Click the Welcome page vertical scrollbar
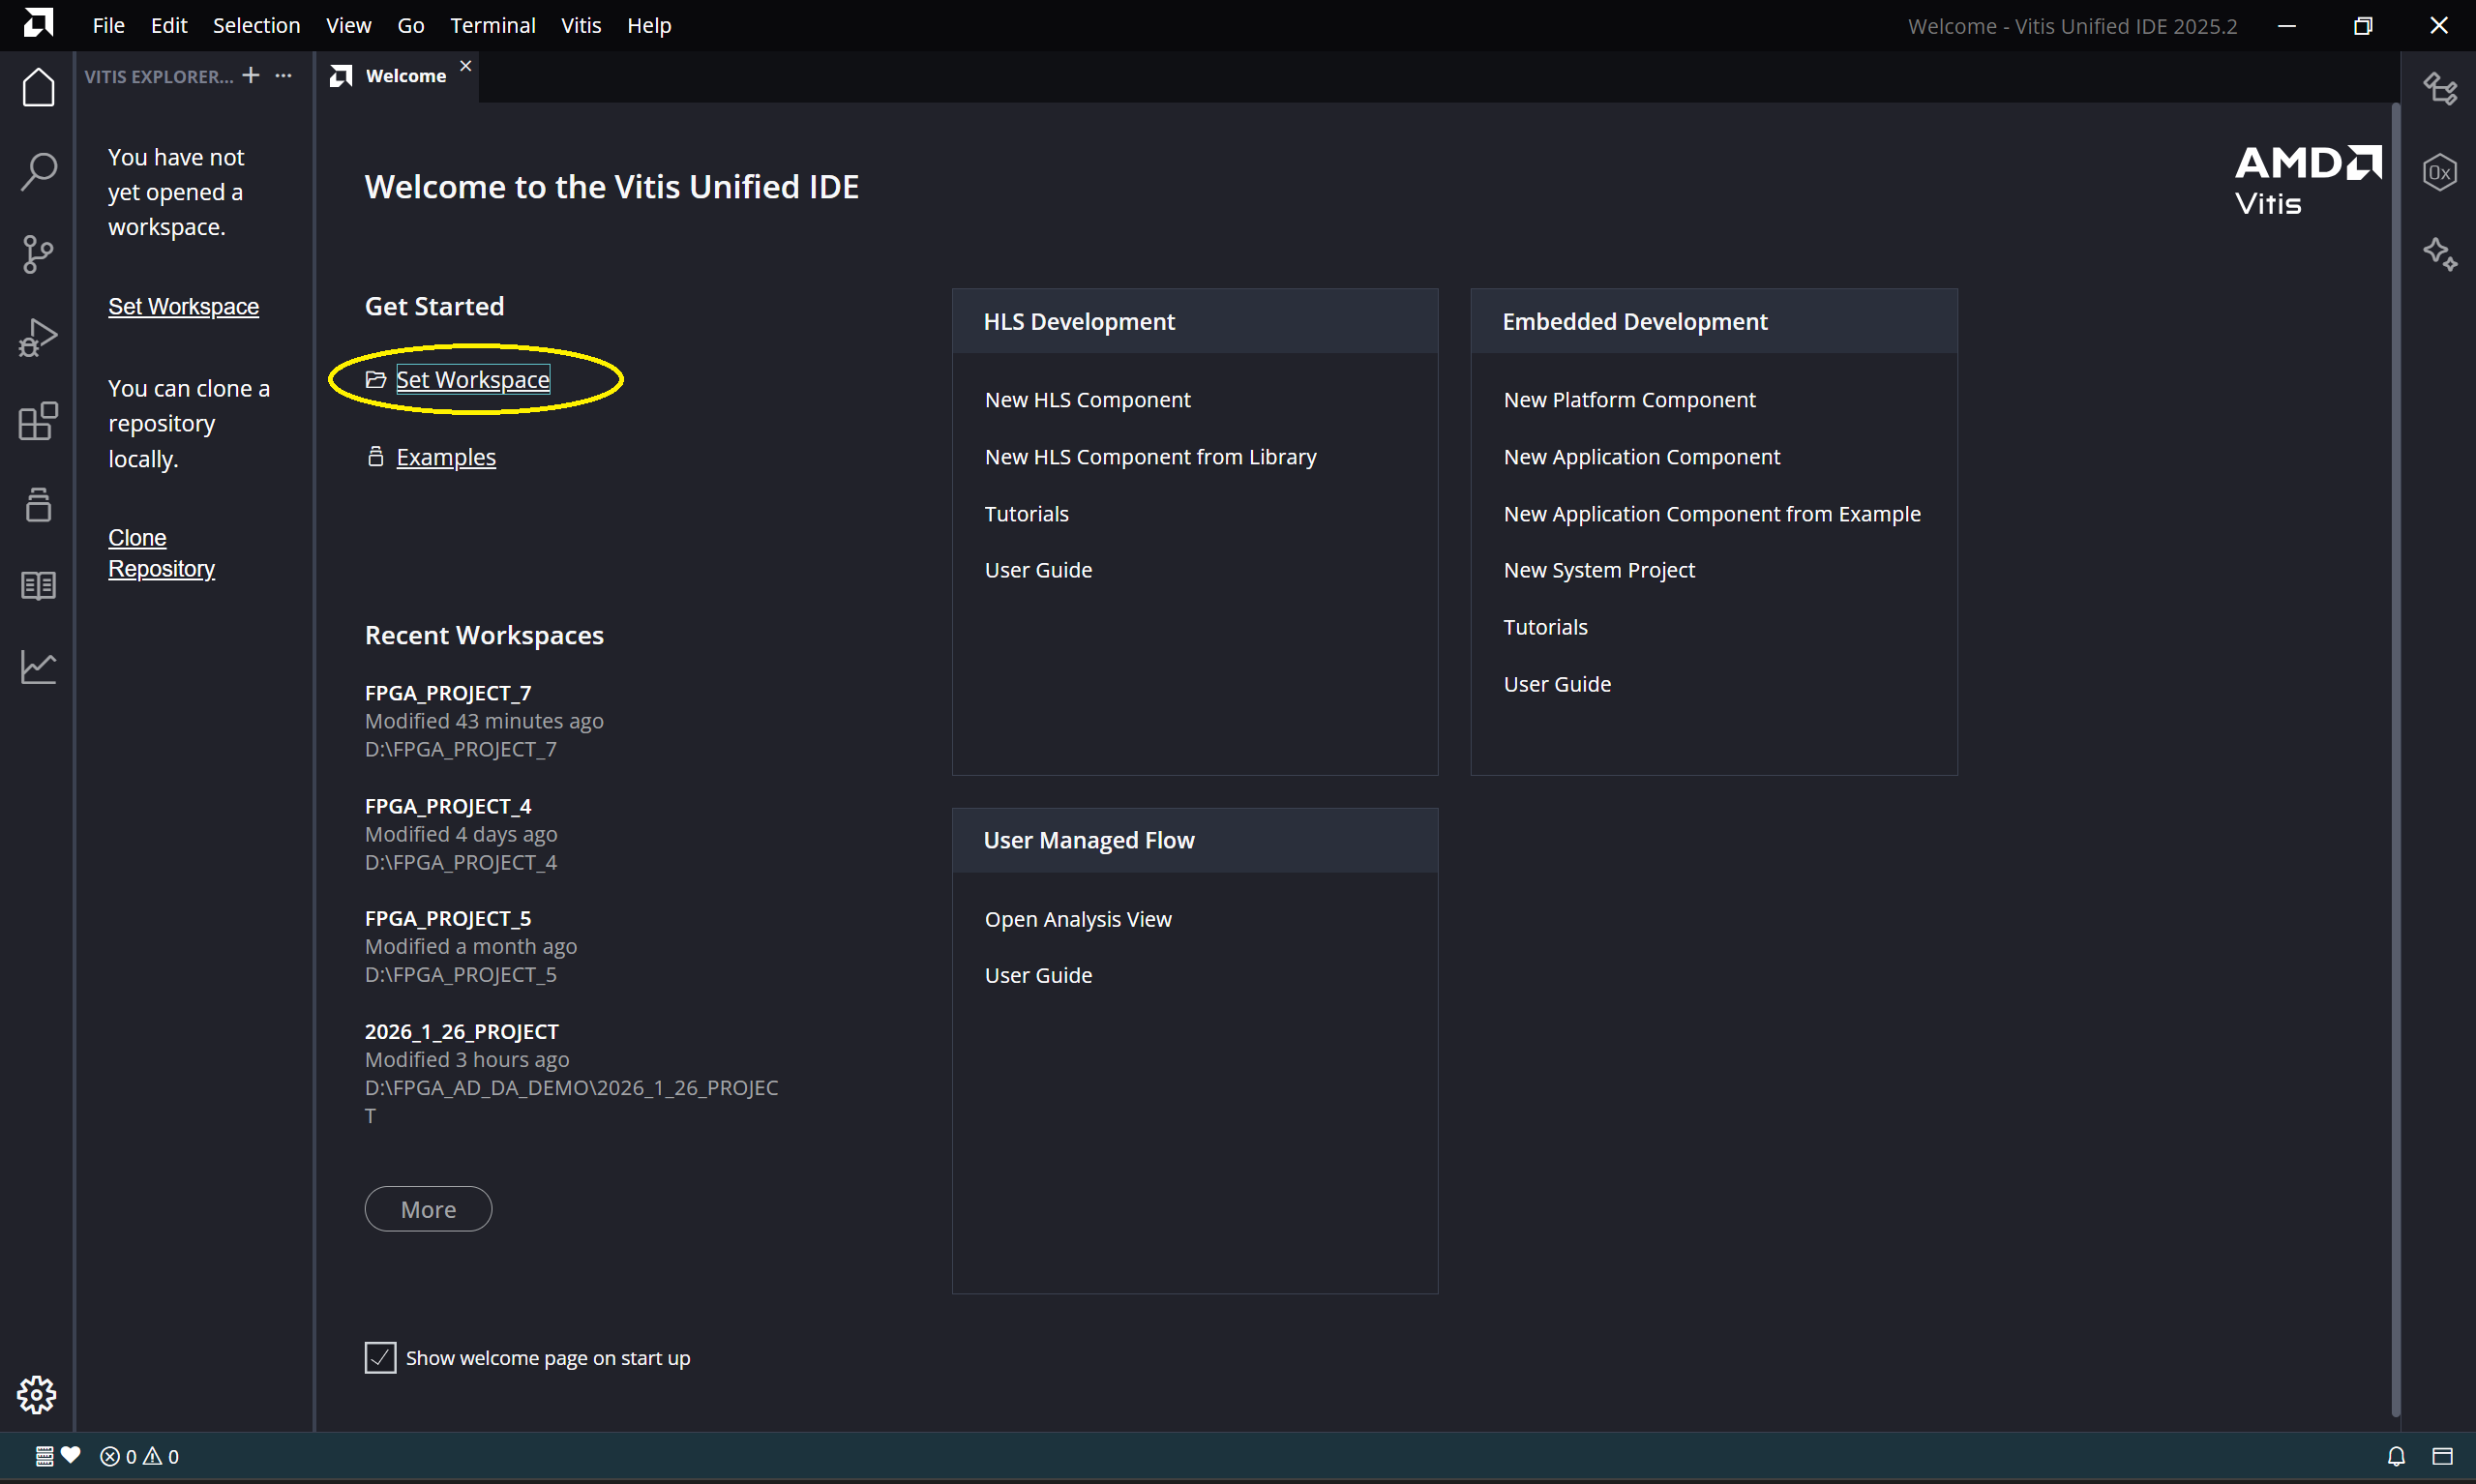Screen dimensions: 2476x1484 pos(2395,760)
